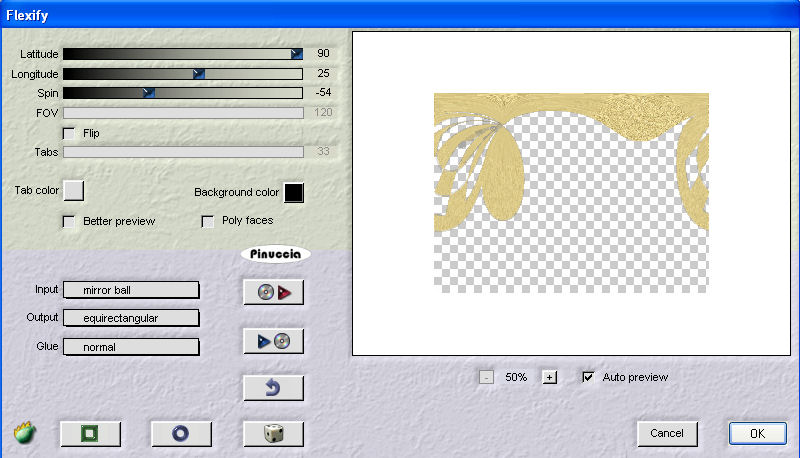Click the FOV value 120

click(323, 112)
